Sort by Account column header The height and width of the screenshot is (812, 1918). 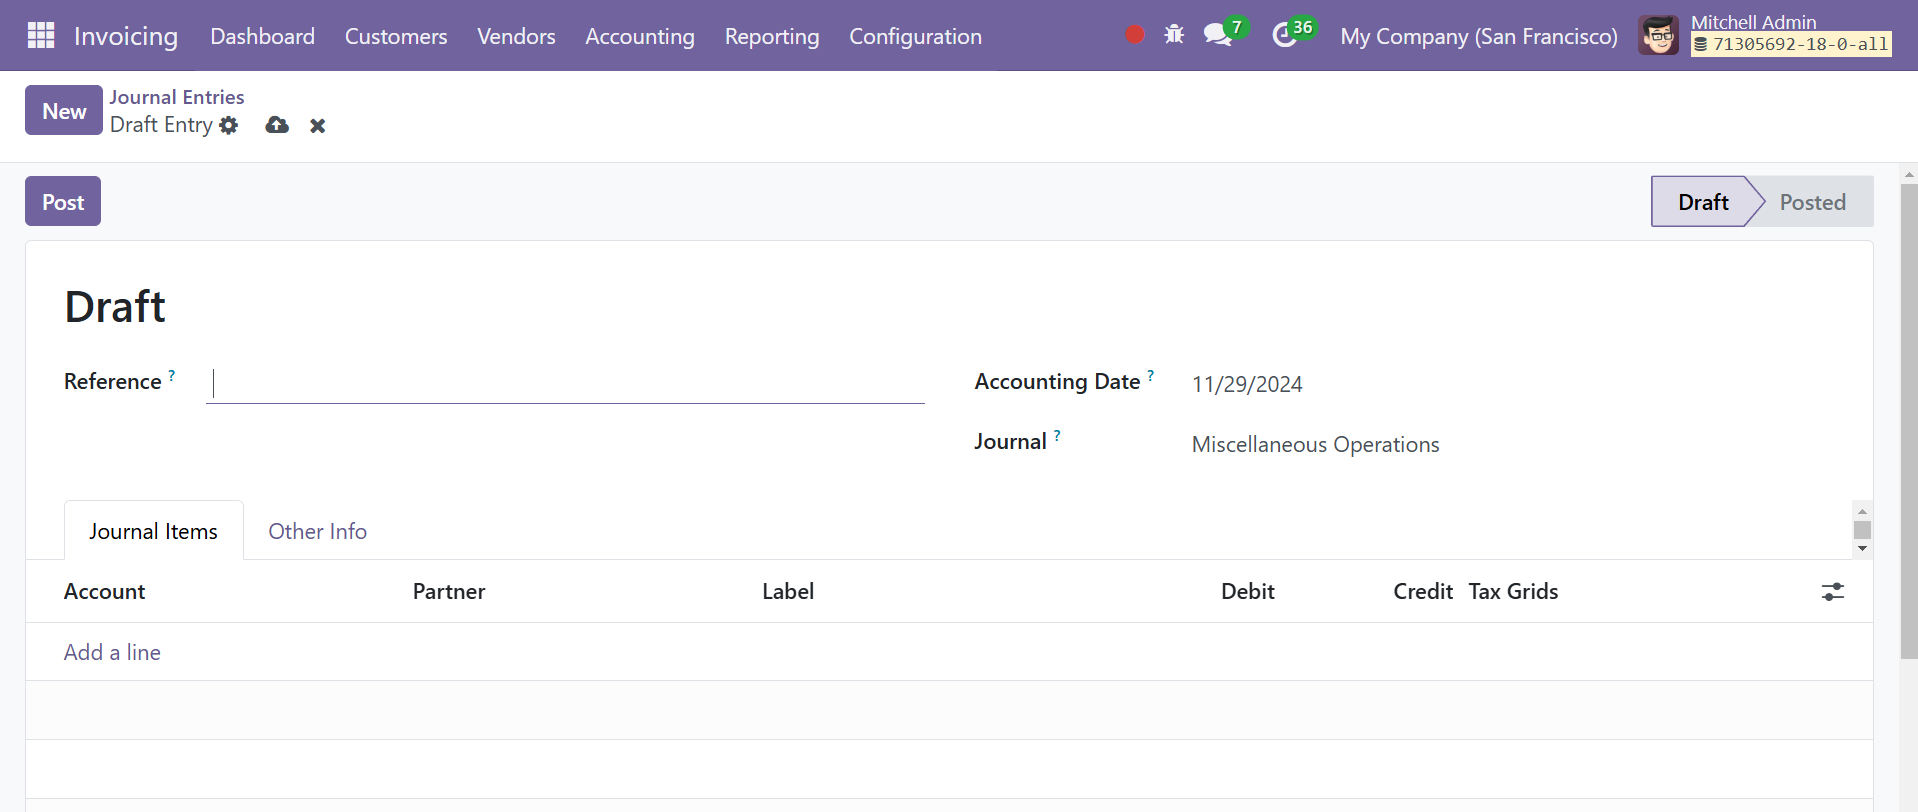click(x=105, y=591)
